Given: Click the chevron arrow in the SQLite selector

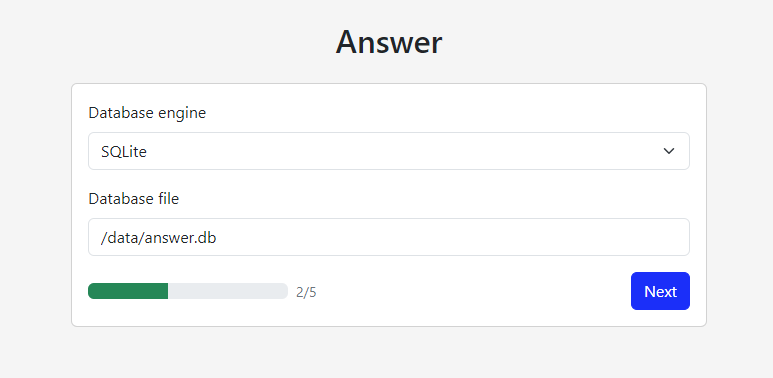Looking at the screenshot, I should pyautogui.click(x=668, y=151).
